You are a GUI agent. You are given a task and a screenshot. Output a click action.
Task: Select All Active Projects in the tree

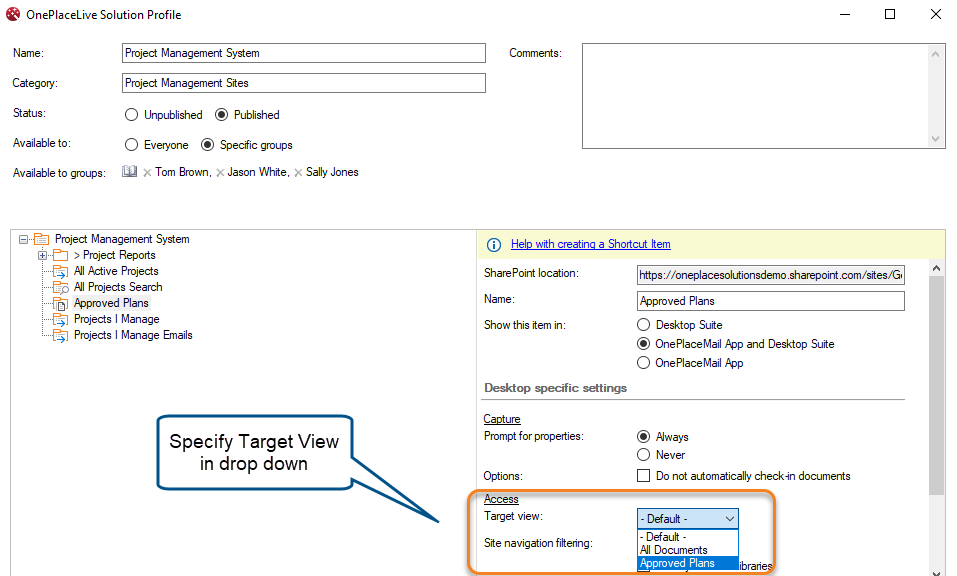(116, 271)
